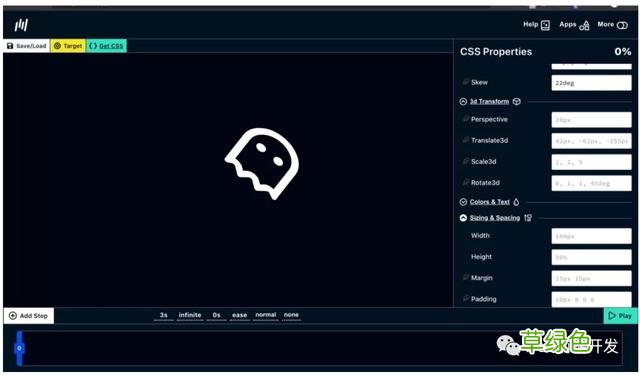Open the Apps menu
This screenshot has width=640, height=375.
(x=574, y=25)
